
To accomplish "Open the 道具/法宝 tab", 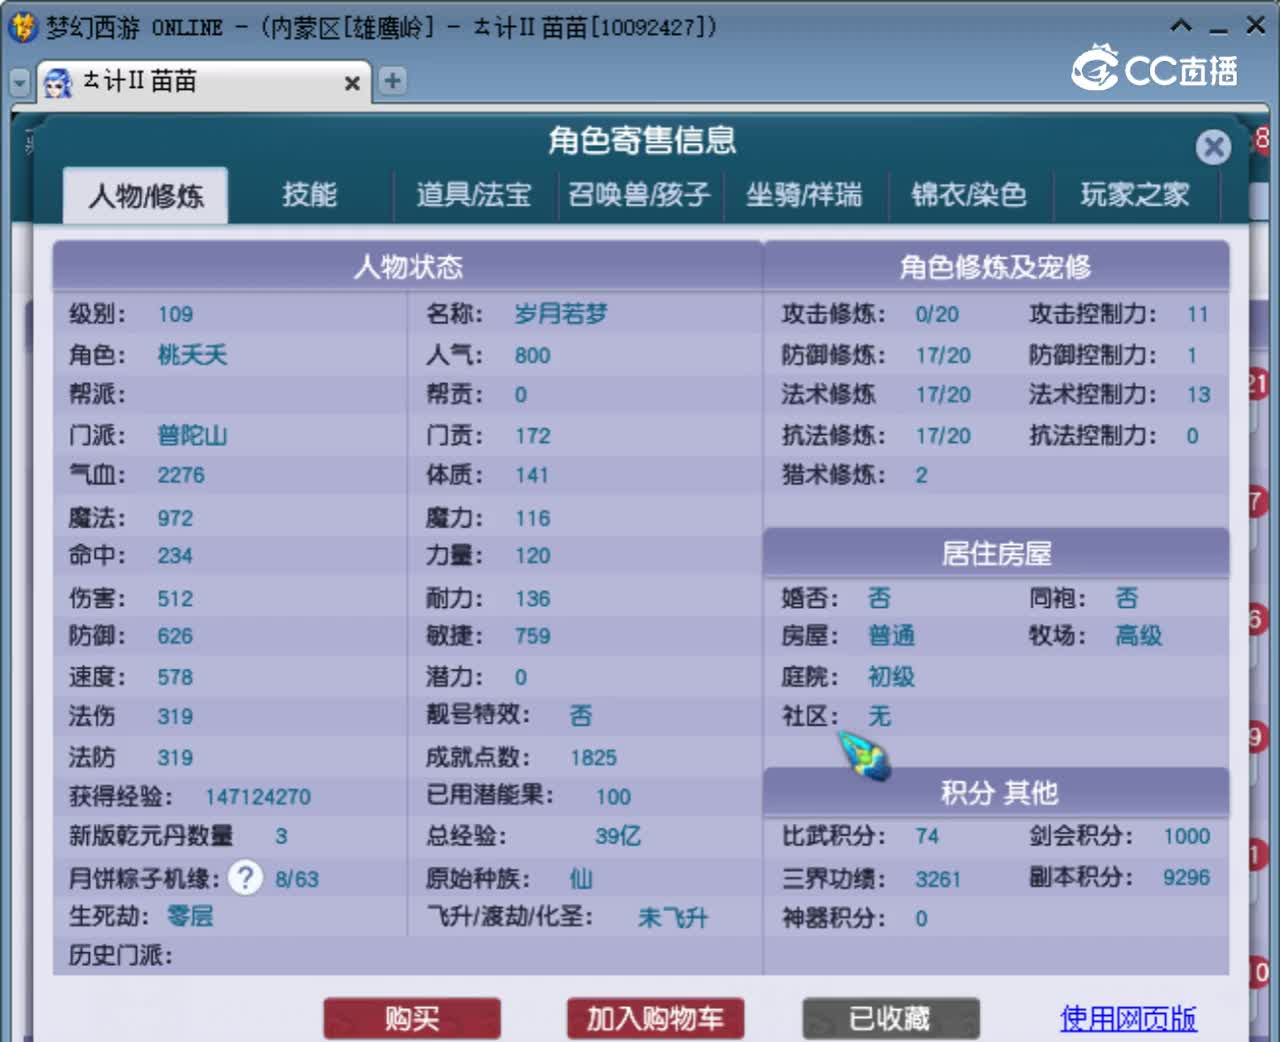I will 474,194.
